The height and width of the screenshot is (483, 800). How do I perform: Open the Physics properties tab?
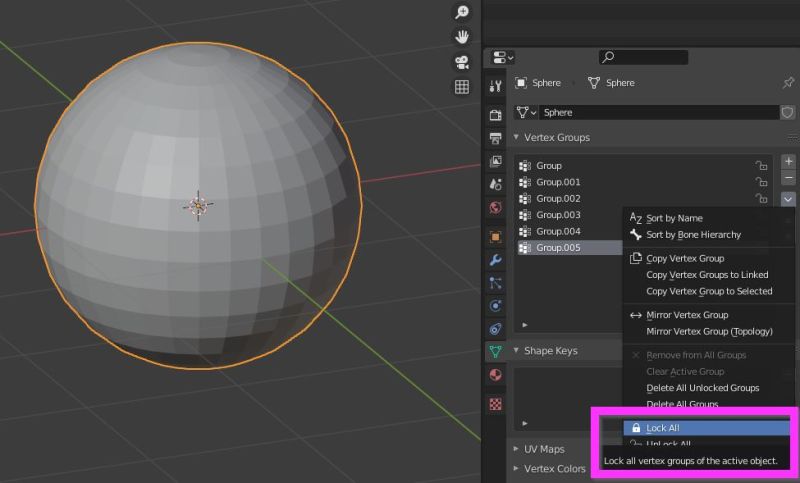pyautogui.click(x=495, y=306)
